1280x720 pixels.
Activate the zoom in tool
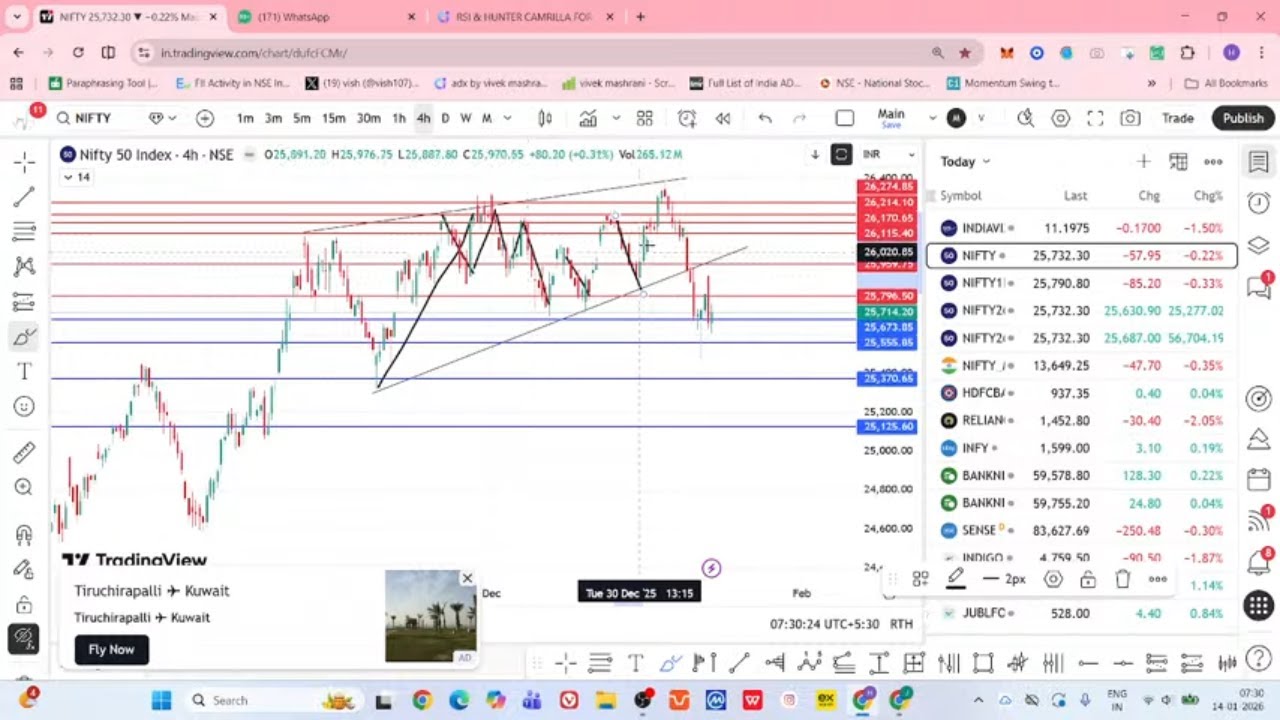[x=24, y=487]
